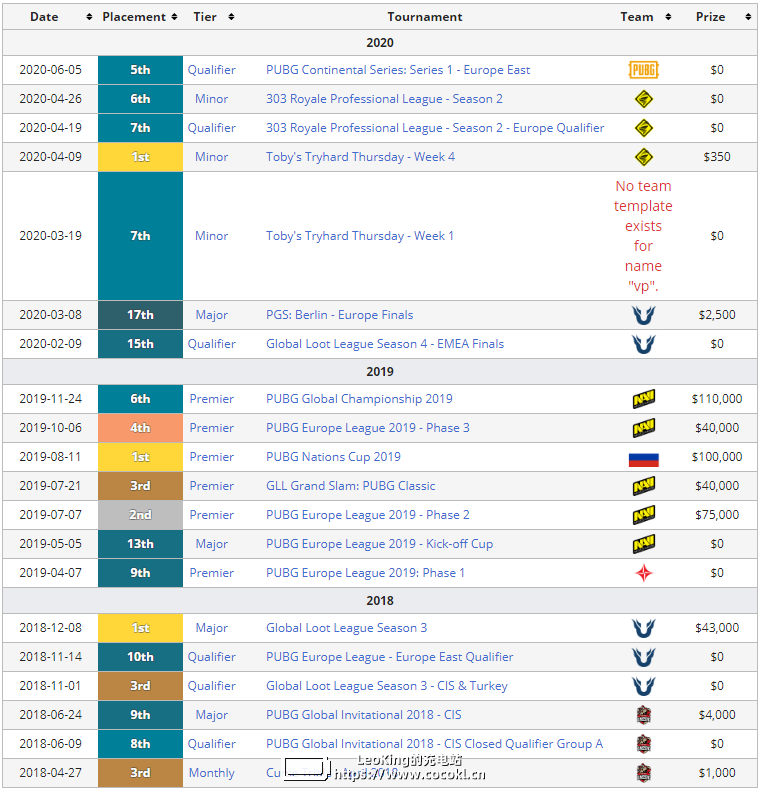Open Global Loot League Season 3 - CIS & Turkey
Image resolution: width=763 pixels, height=792 pixels.
coord(387,686)
